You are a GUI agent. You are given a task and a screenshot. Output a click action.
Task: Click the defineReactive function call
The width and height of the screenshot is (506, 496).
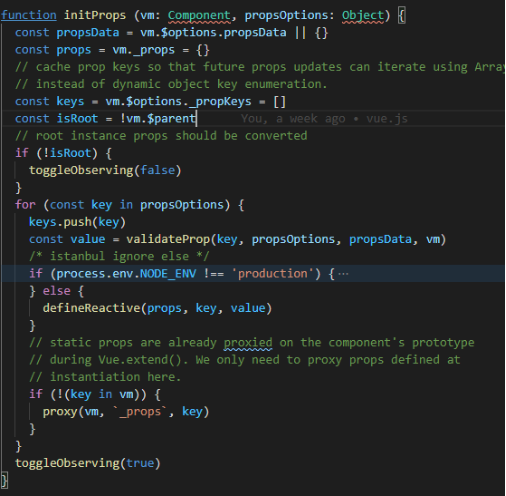coord(91,308)
